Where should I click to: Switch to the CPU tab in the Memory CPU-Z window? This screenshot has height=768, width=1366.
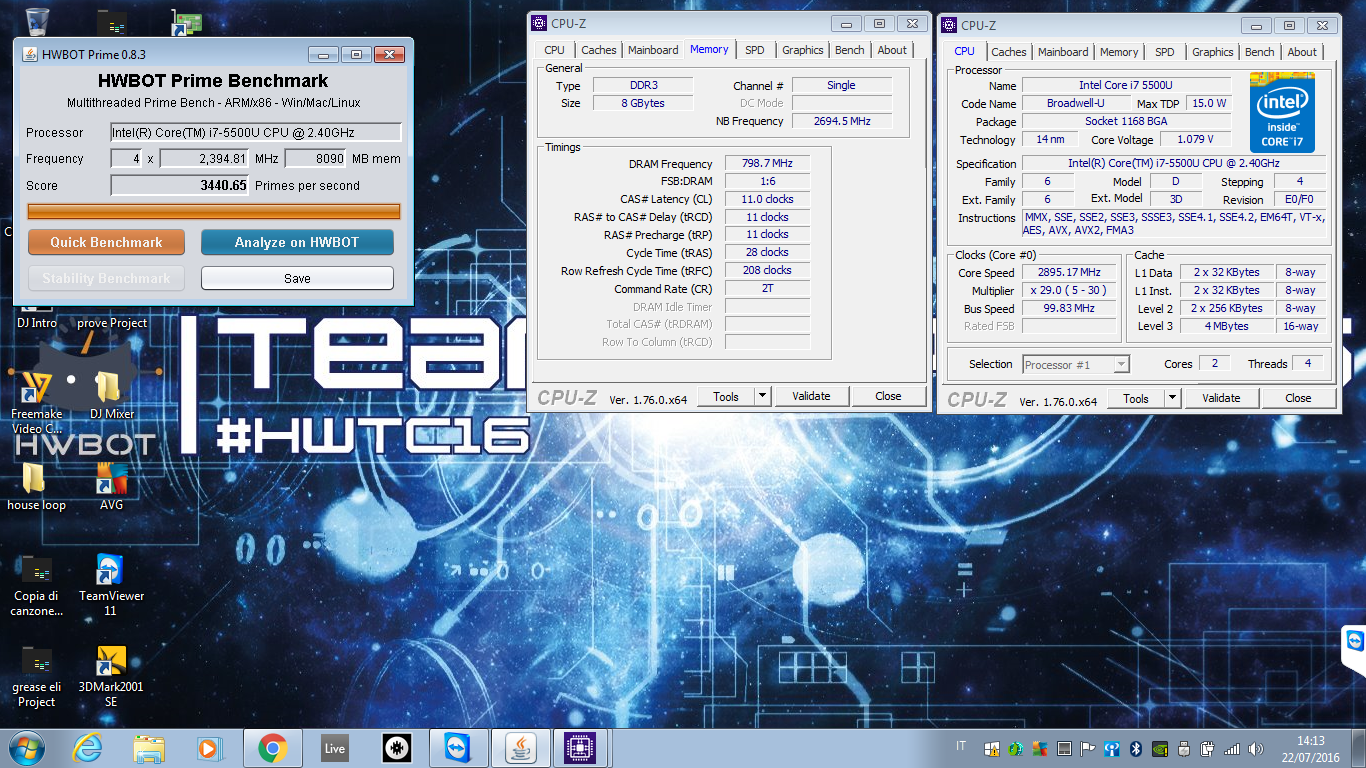tap(554, 50)
